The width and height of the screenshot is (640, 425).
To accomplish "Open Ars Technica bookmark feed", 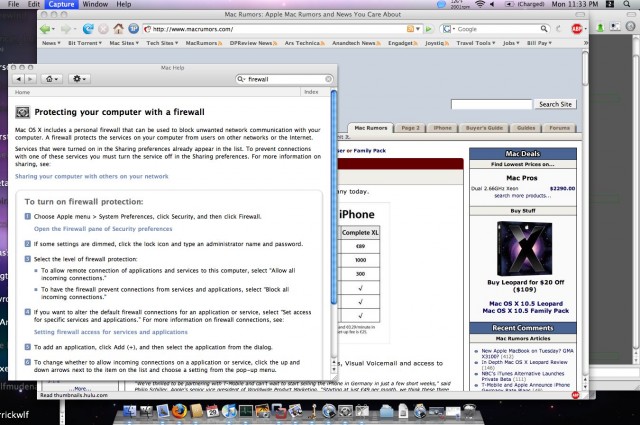I will 304,43.
